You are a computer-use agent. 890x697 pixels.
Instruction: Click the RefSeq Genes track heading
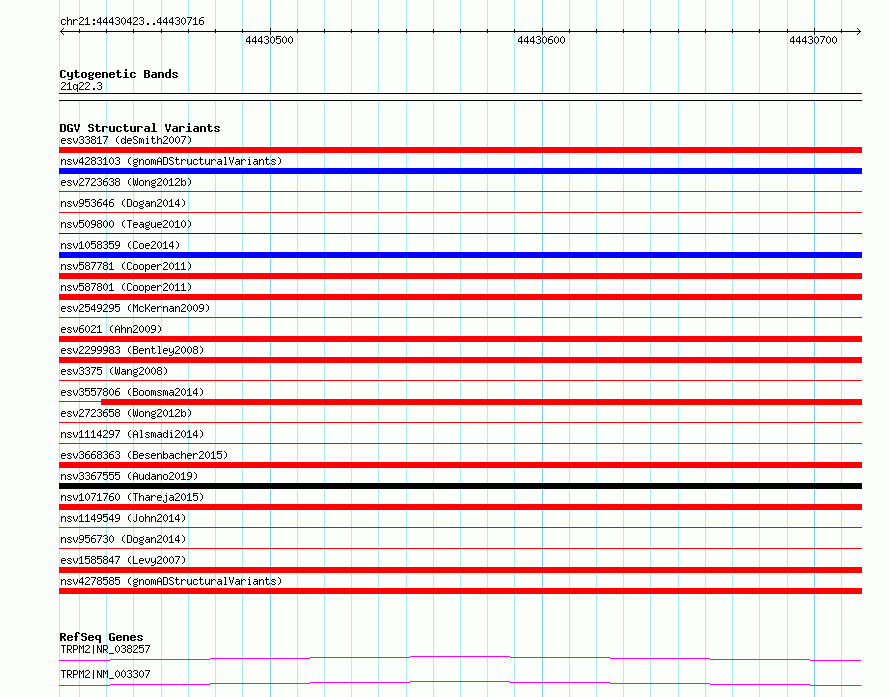101,637
